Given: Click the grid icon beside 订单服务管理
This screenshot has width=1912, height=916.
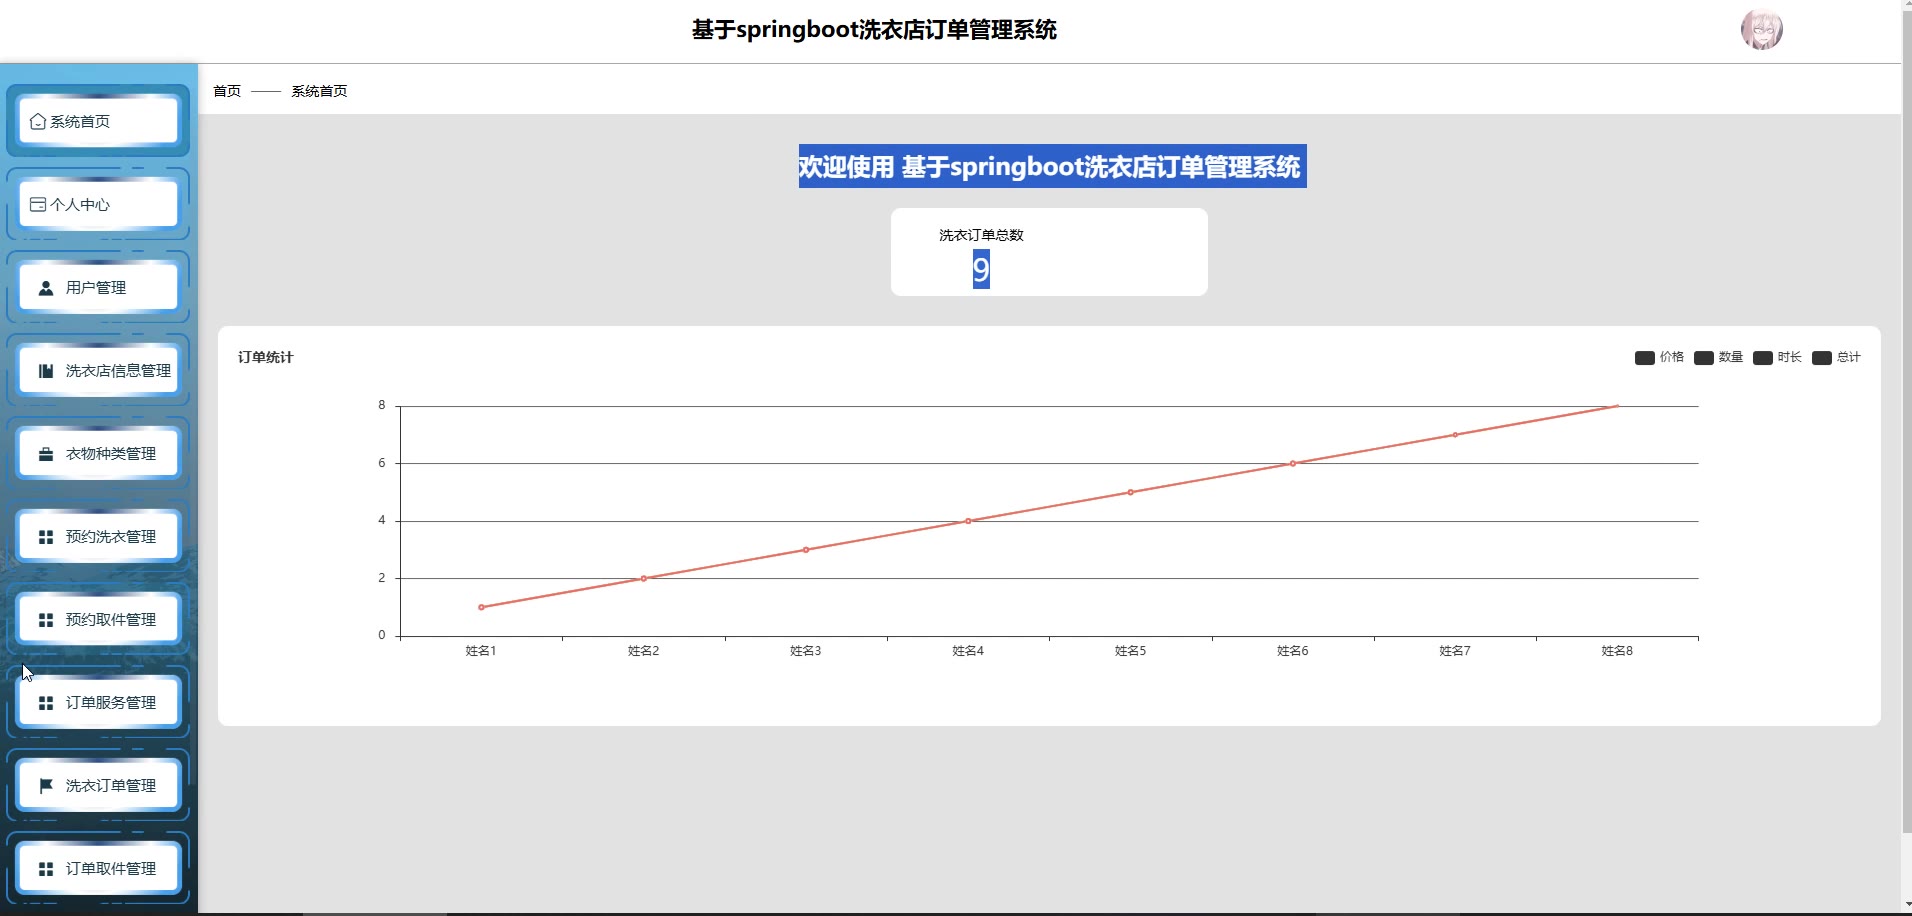Looking at the screenshot, I should tap(46, 703).
